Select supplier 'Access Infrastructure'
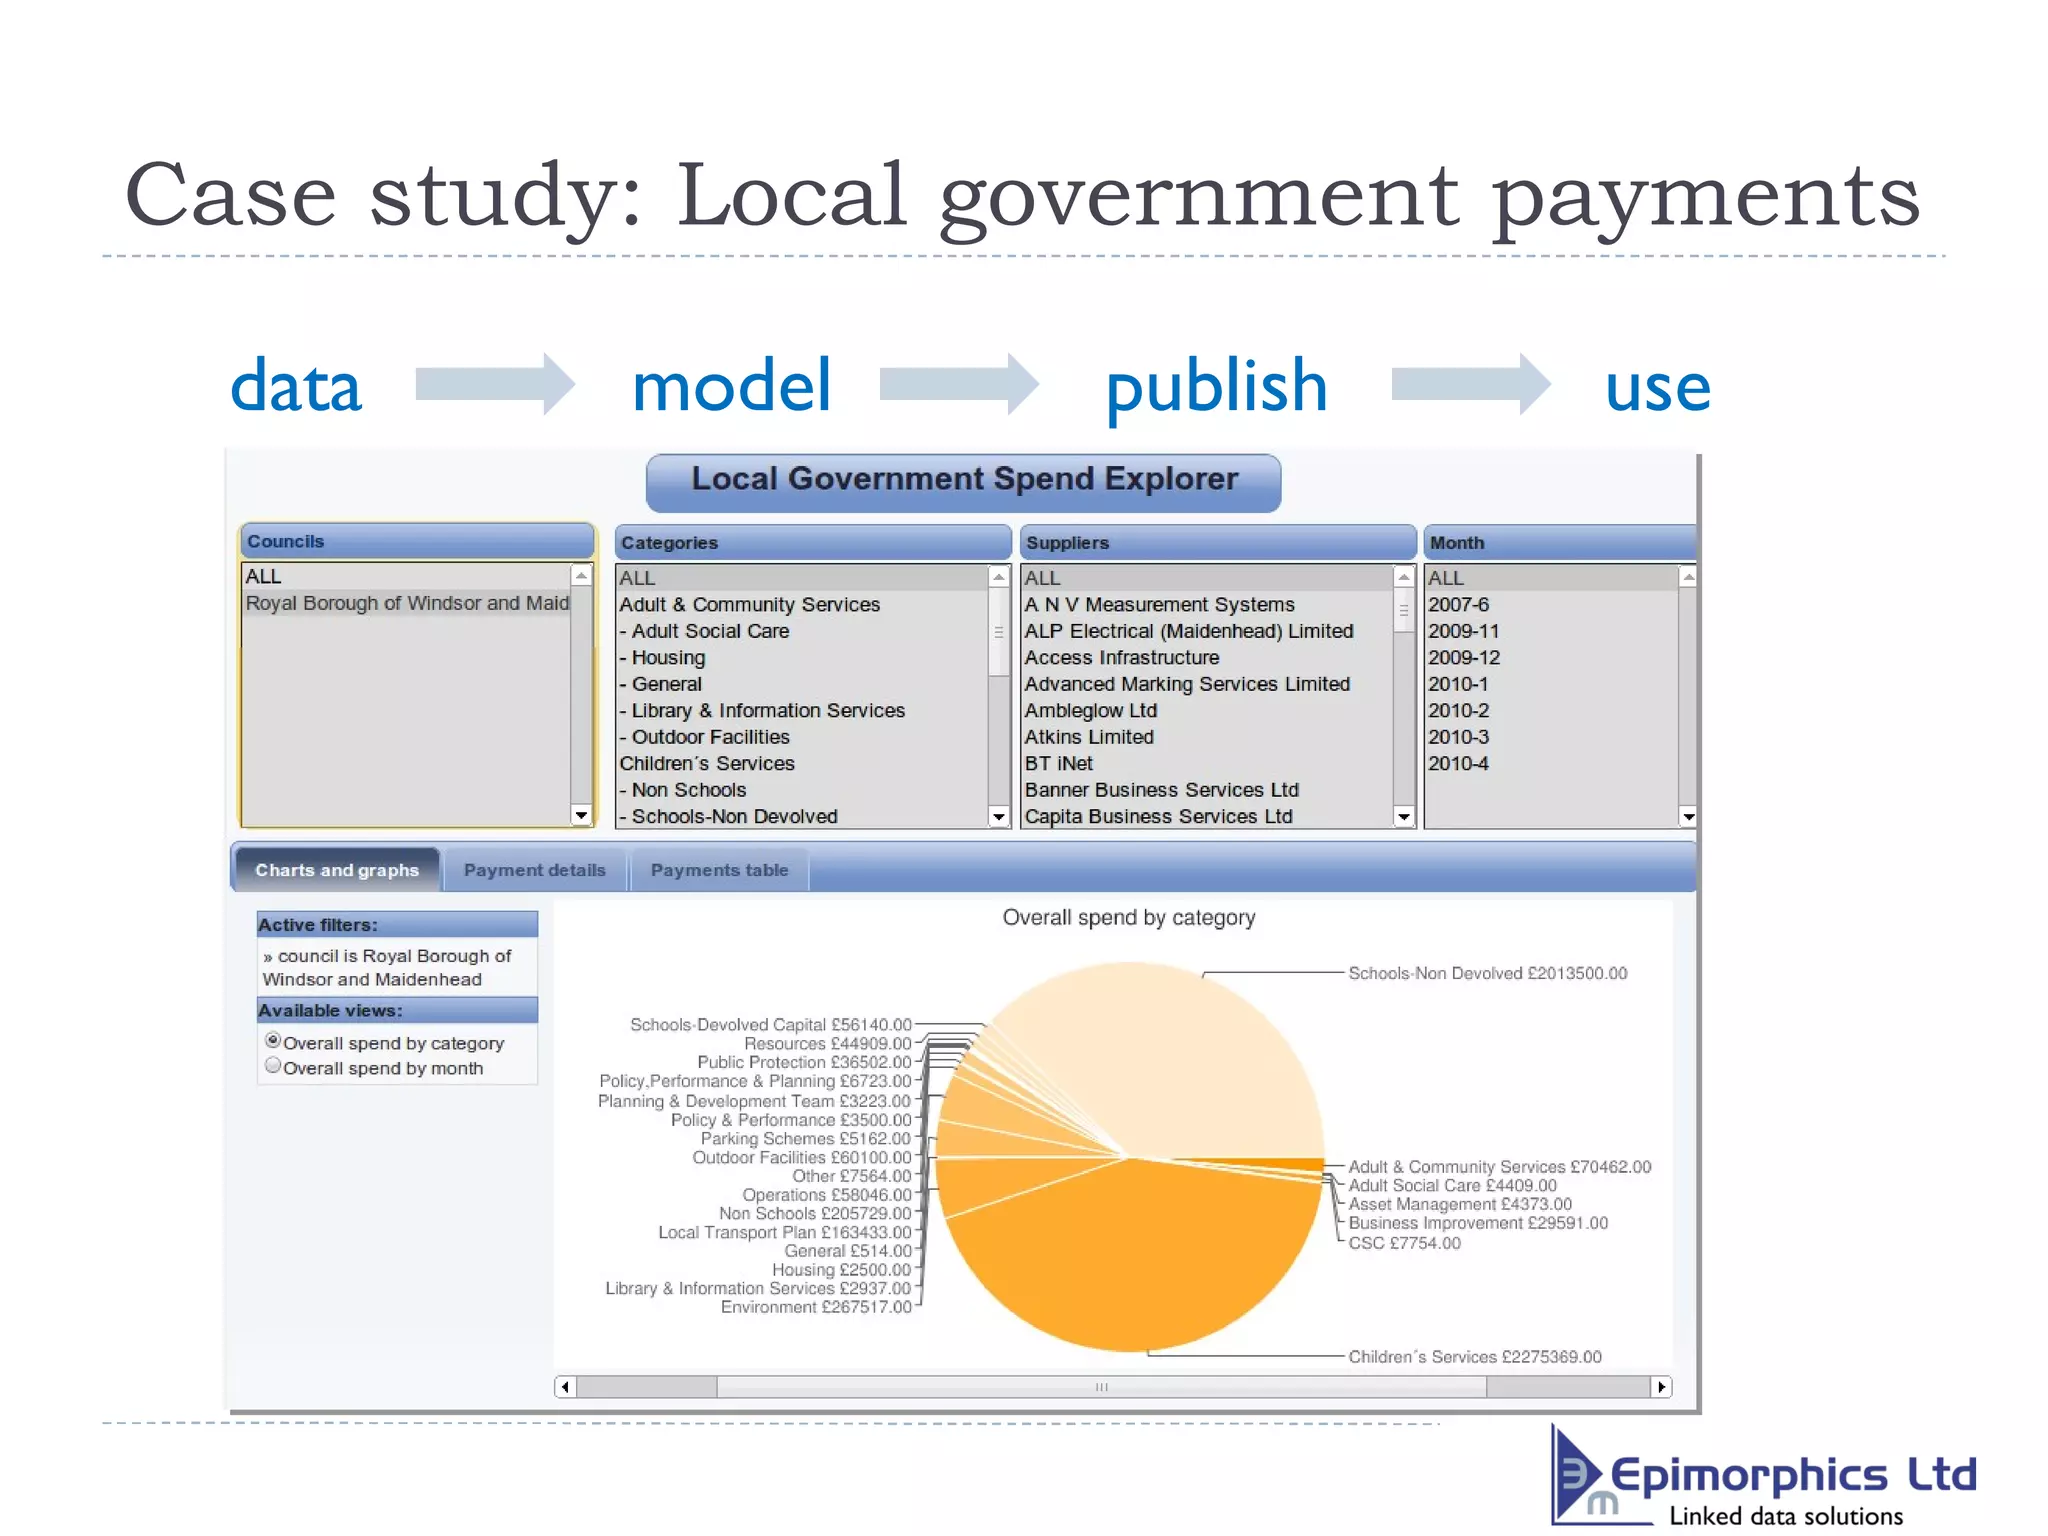2048x1536 pixels. (1208, 657)
